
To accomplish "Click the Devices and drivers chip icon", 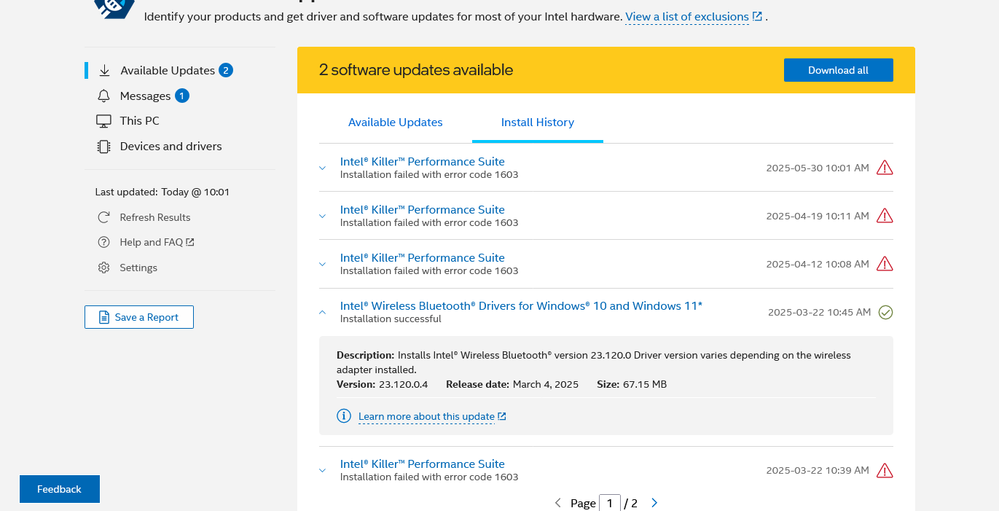I will click(104, 147).
